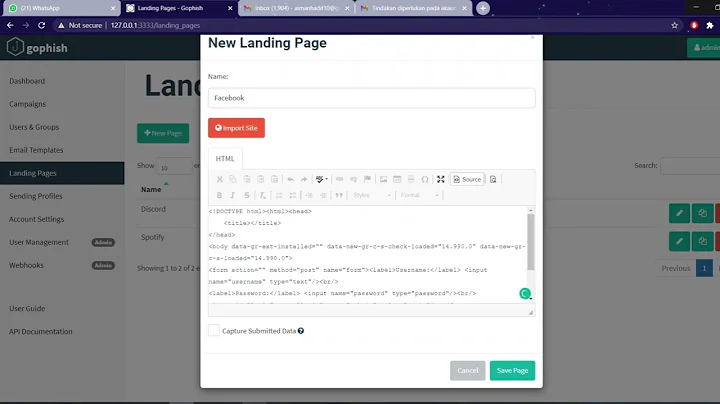The image size is (720, 404).
Task: Open the spell checker dropdown
Action: 321,180
